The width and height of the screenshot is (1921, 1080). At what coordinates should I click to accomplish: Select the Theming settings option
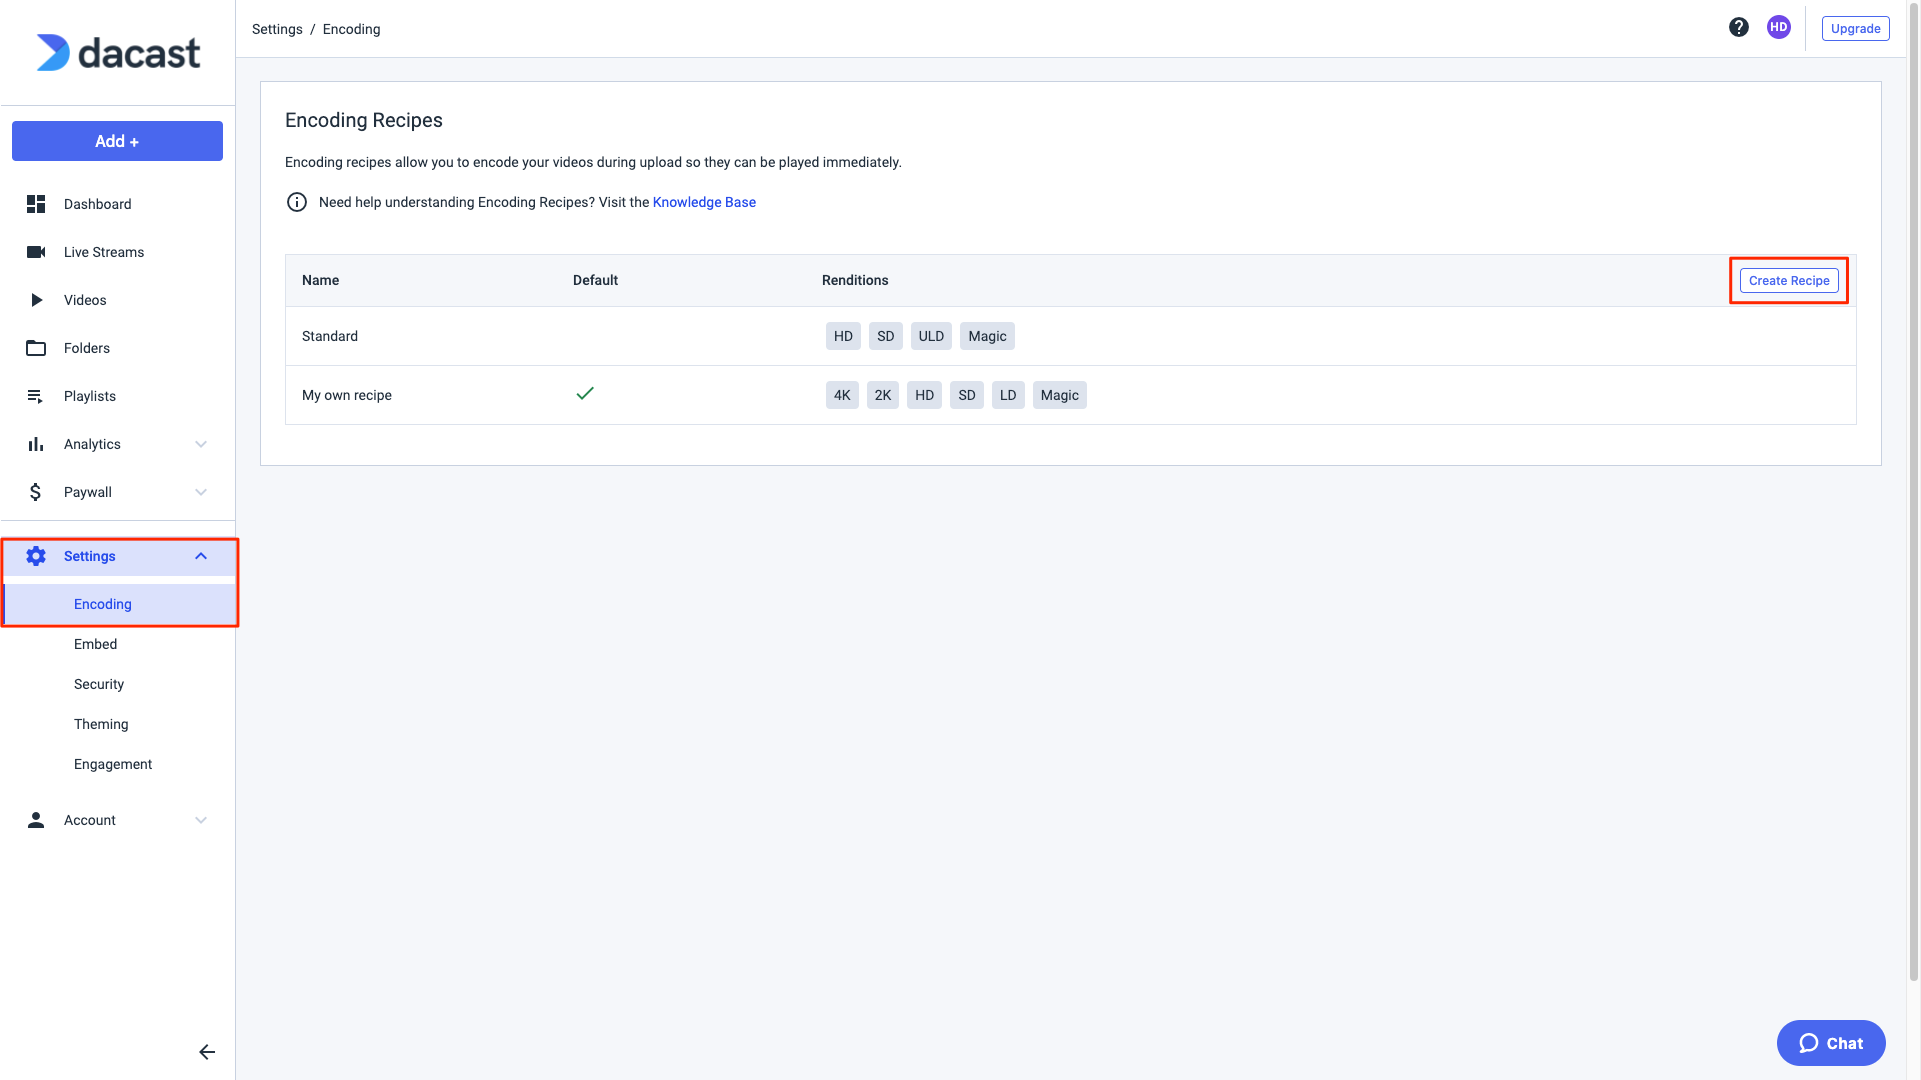100,723
